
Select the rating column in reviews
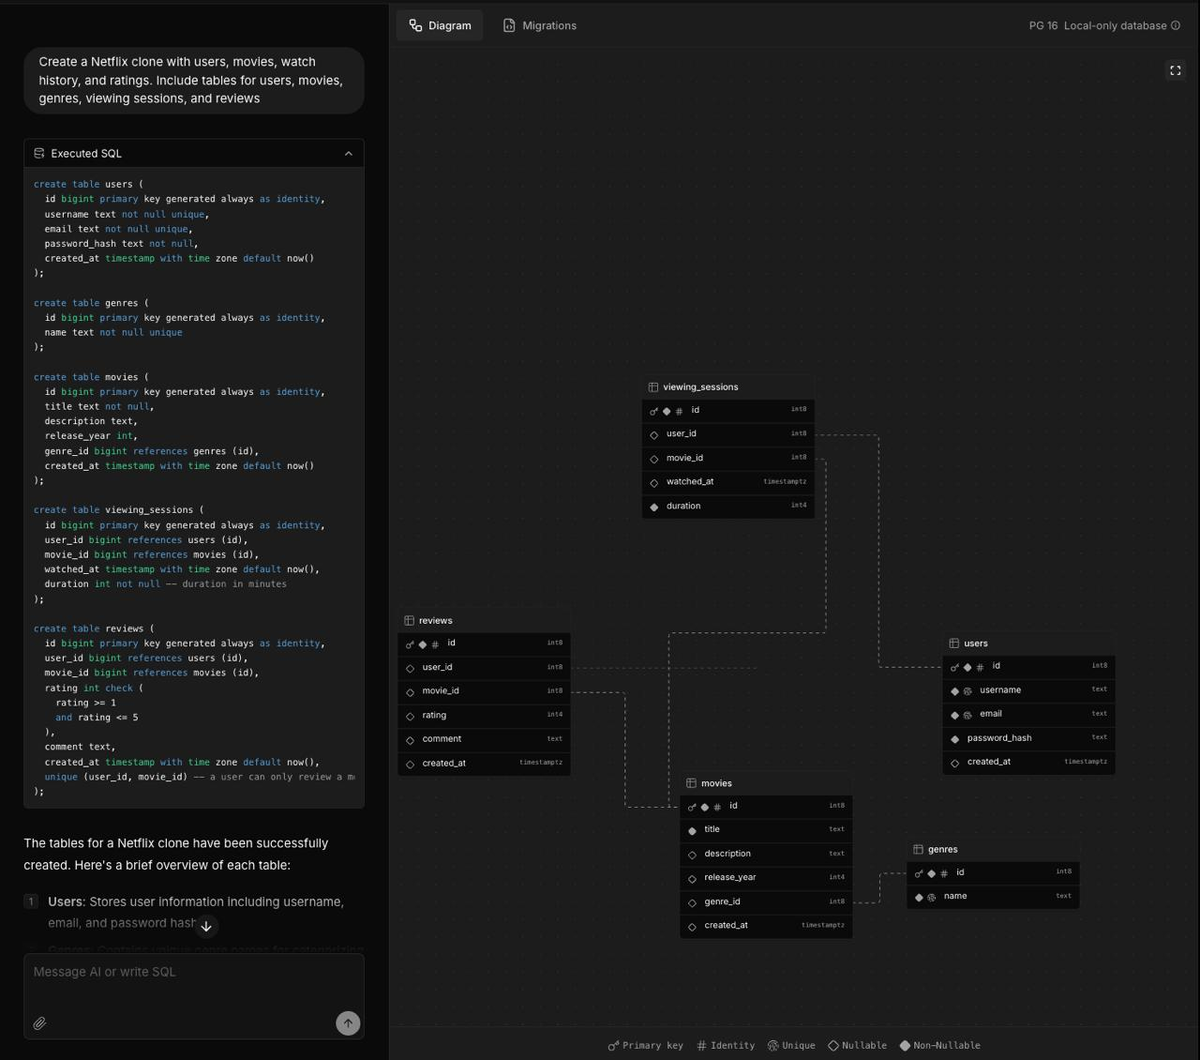point(484,715)
